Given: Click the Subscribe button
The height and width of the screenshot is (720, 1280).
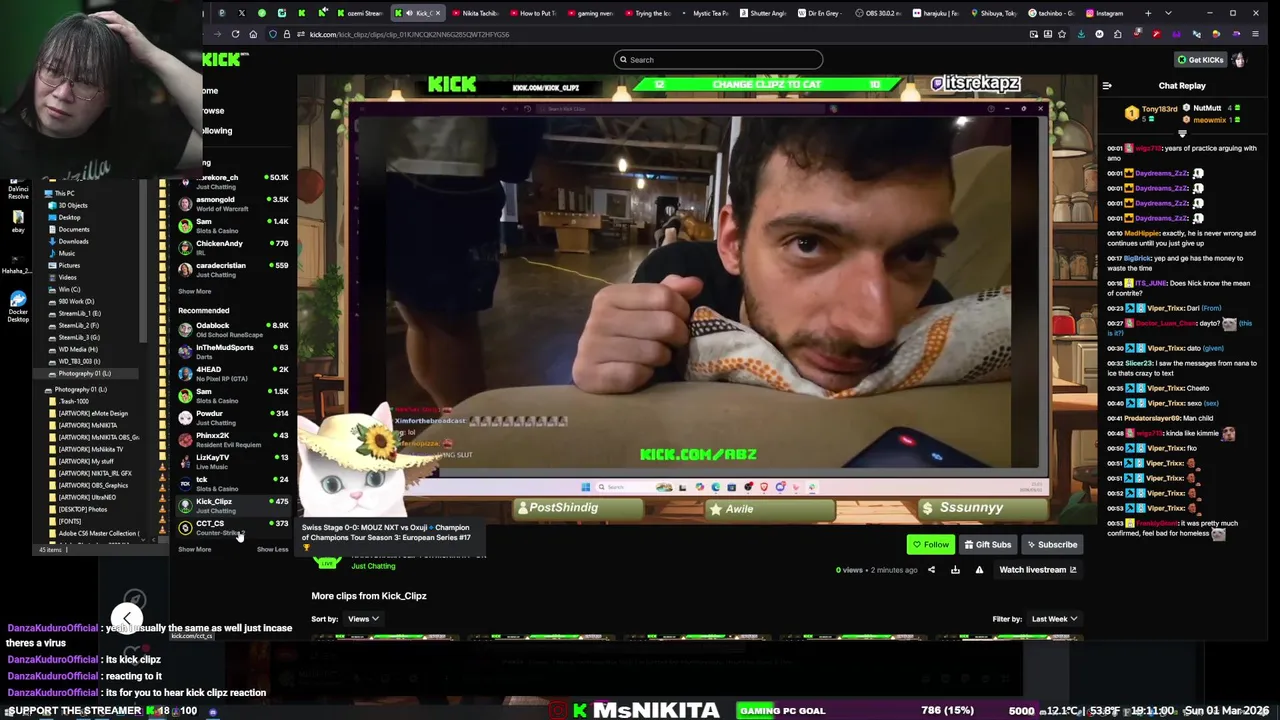Looking at the screenshot, I should (1052, 545).
